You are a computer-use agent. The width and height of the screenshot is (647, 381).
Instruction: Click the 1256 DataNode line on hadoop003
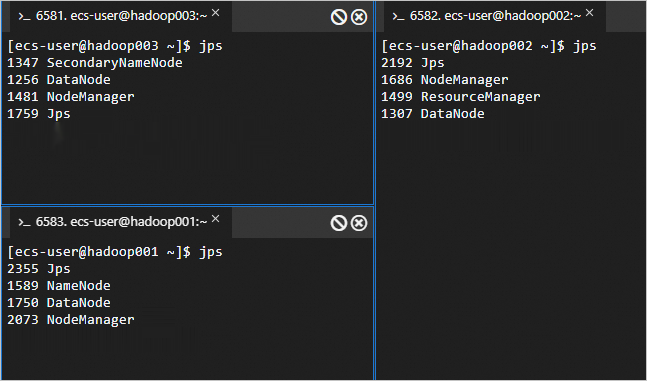[59, 80]
